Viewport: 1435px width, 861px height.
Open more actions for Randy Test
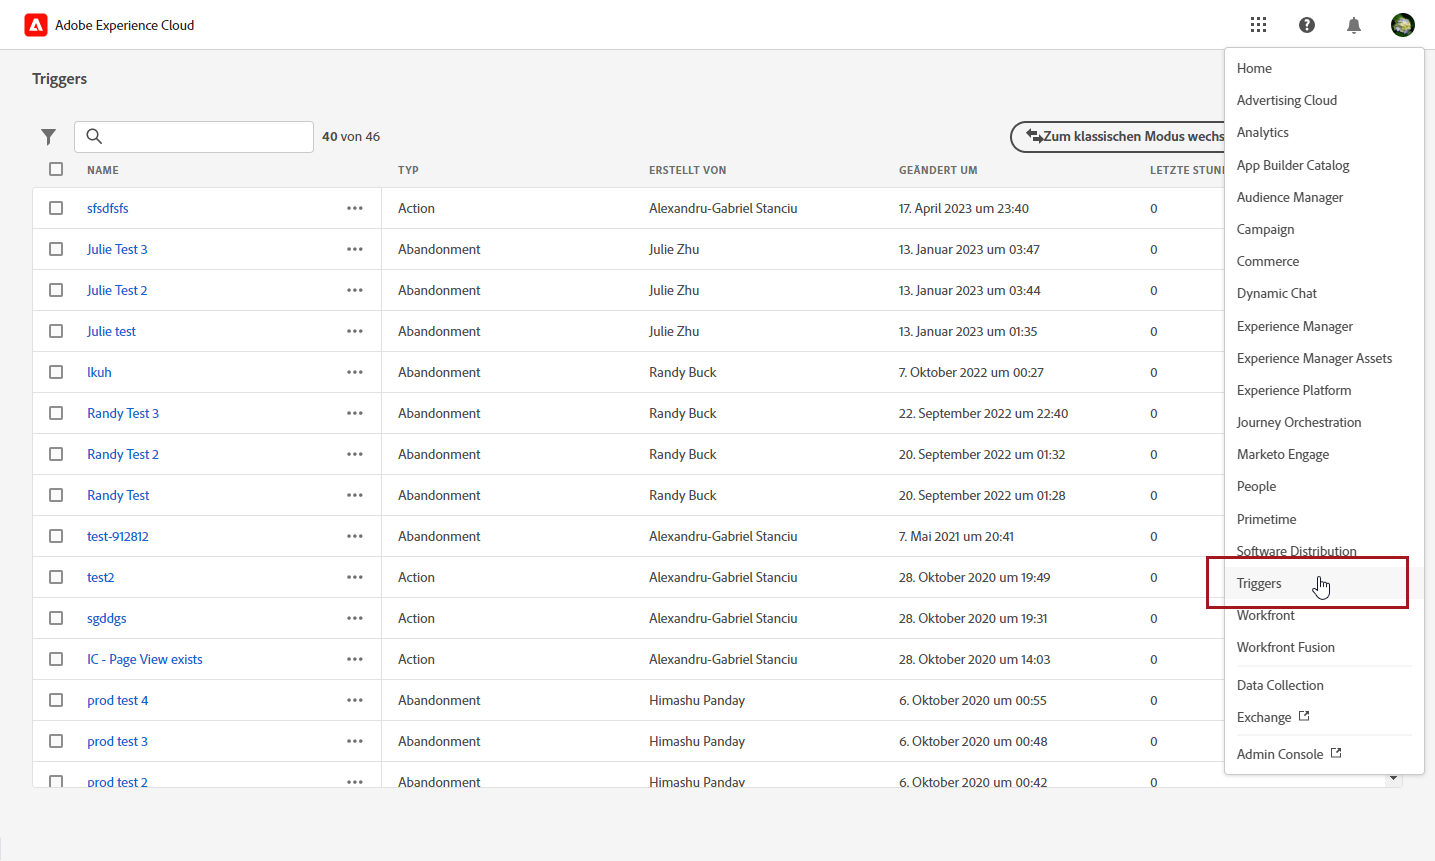click(x=355, y=495)
